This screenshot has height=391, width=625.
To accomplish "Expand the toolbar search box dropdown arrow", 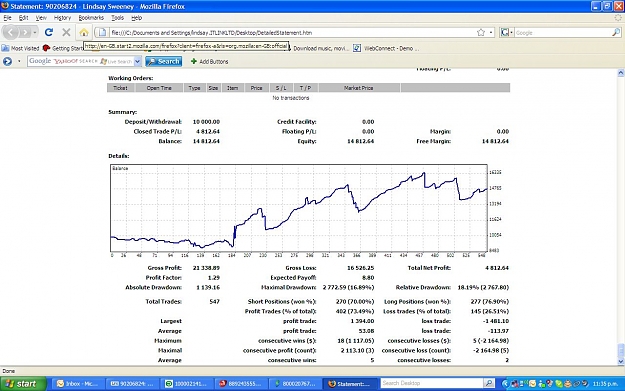I will (x=138, y=61).
